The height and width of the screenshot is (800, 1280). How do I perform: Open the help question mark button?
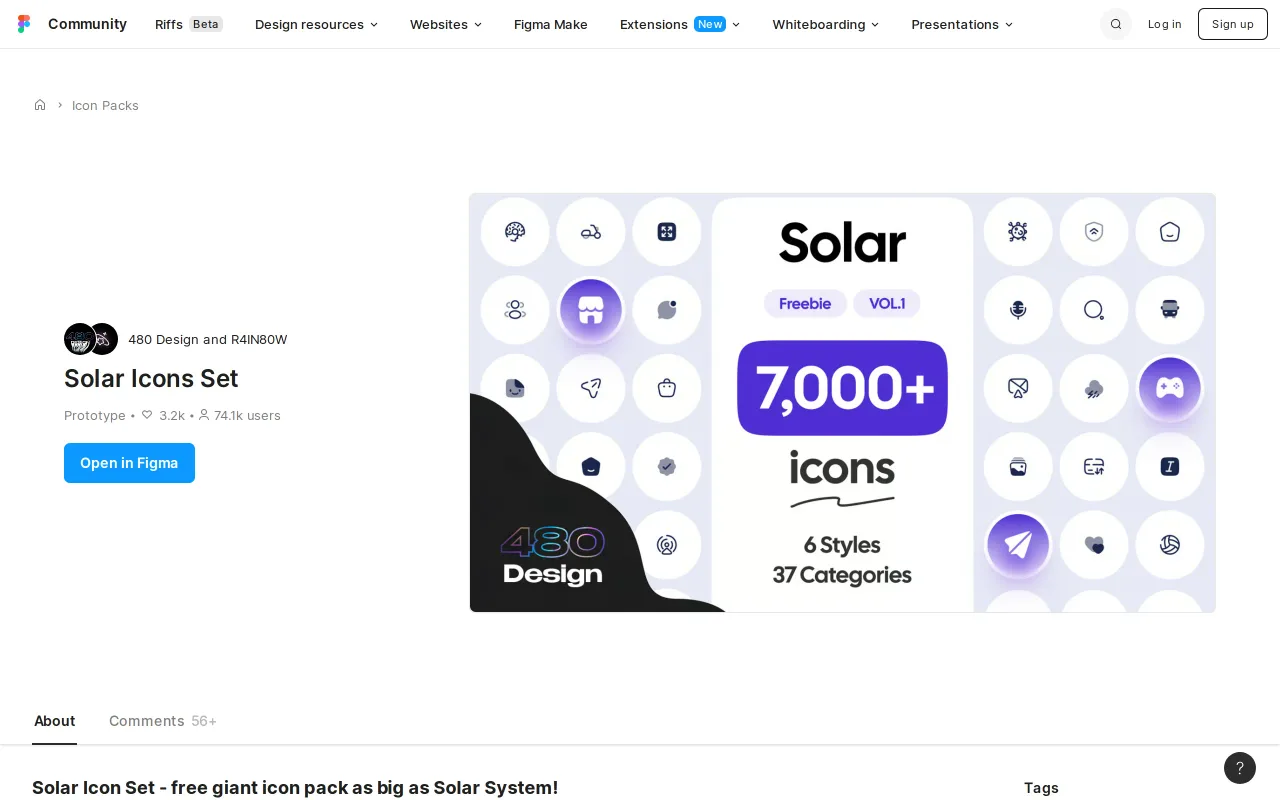[1240, 768]
